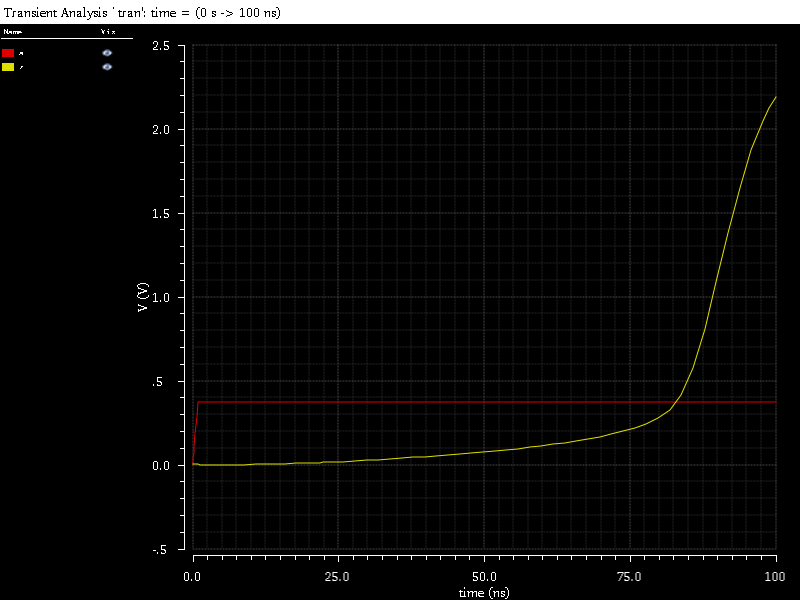This screenshot has height=600, width=800.
Task: Toggle visibility of the yellow trace
Action: tap(107, 67)
